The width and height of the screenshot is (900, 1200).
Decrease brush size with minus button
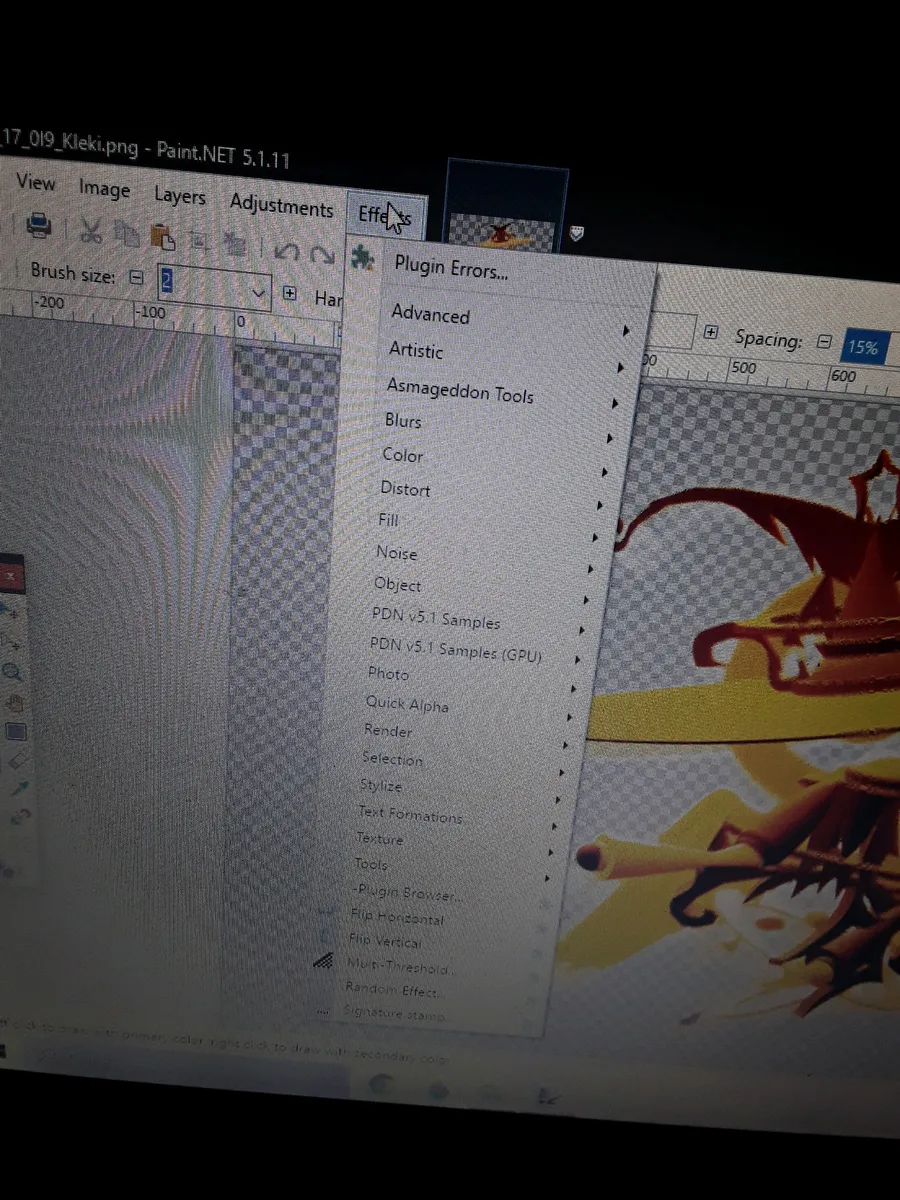pos(137,279)
